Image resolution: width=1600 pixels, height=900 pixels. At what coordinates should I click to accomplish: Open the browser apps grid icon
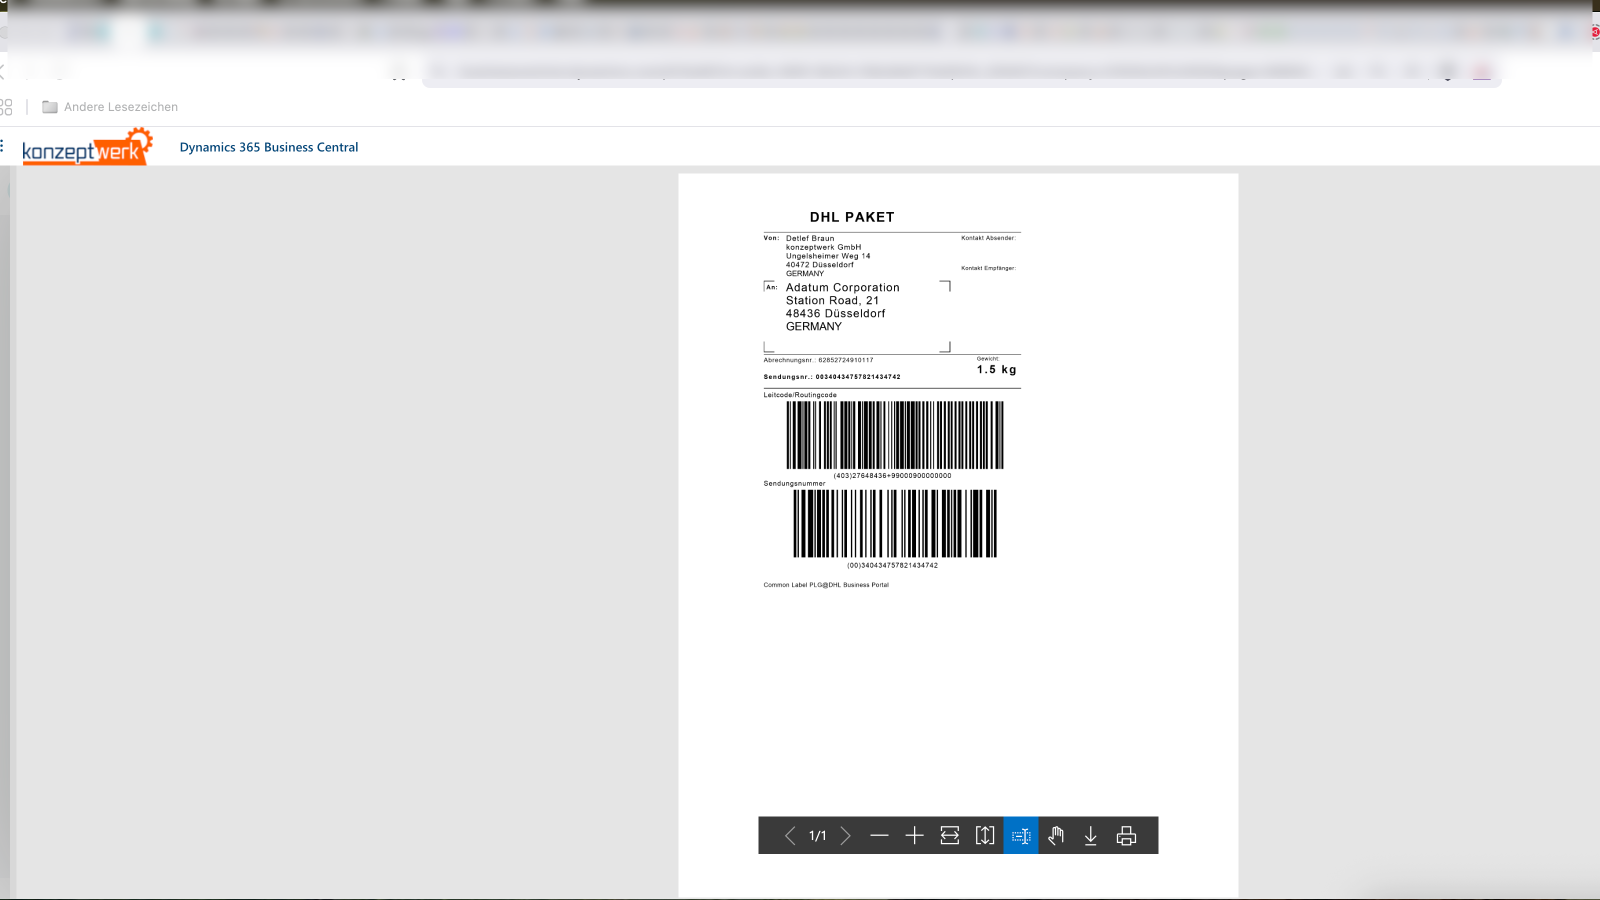point(7,107)
